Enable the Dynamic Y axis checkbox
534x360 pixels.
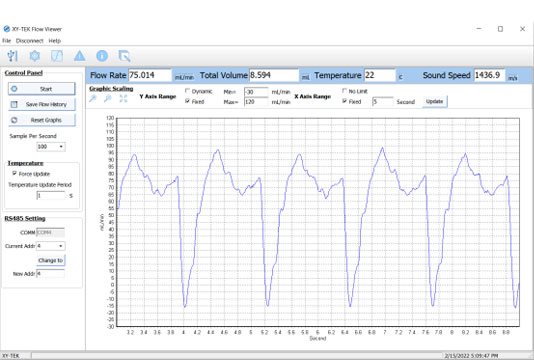187,91
